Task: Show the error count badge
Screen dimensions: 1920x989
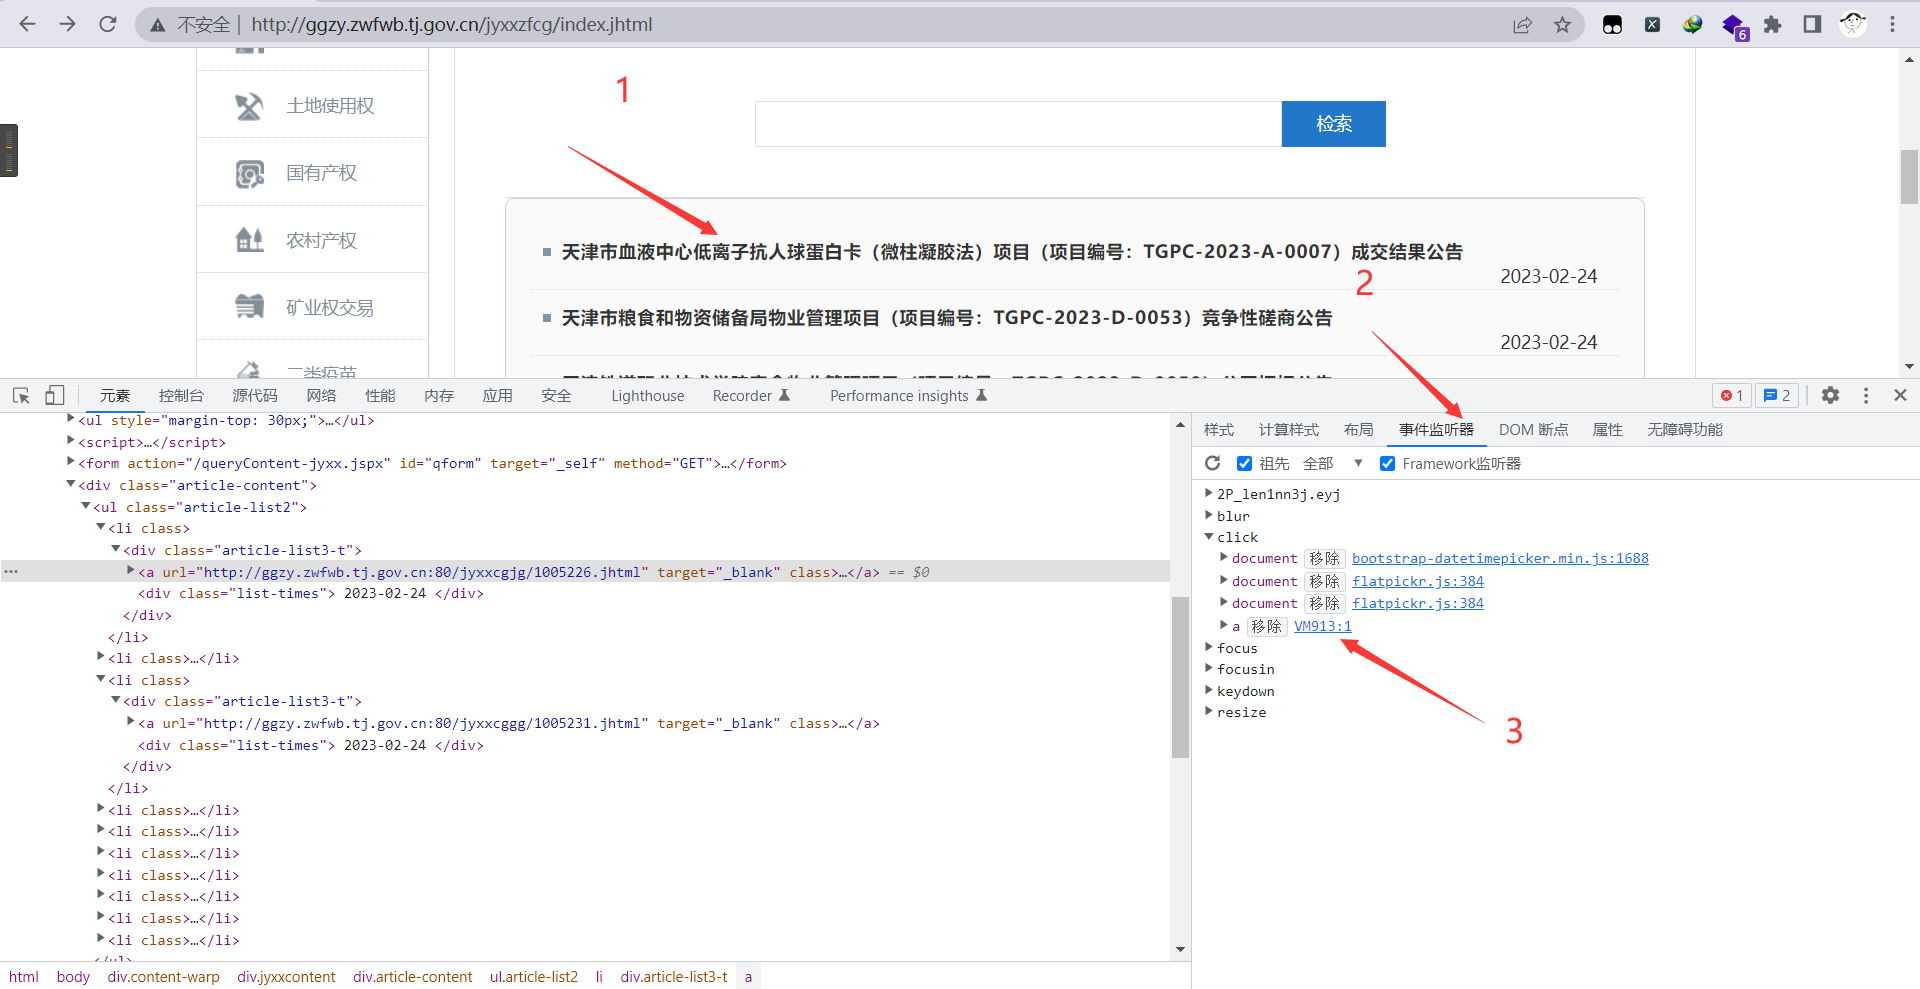Action: pos(1732,395)
